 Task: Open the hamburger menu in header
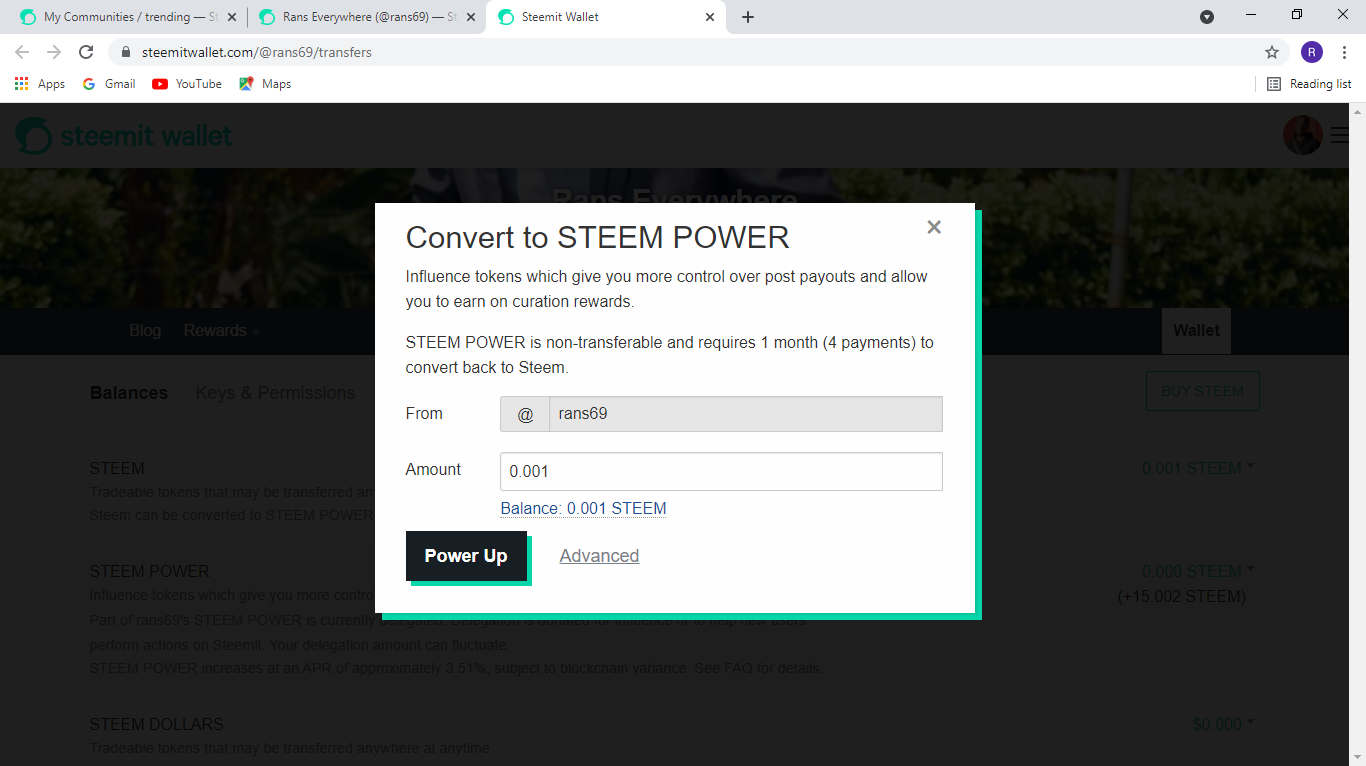click(x=1340, y=135)
